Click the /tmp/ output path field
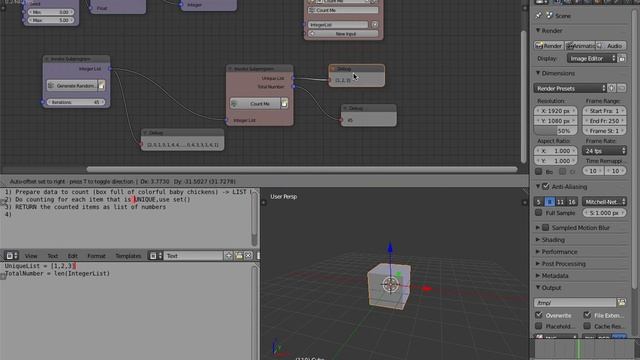640x360 pixels. pyautogui.click(x=575, y=302)
